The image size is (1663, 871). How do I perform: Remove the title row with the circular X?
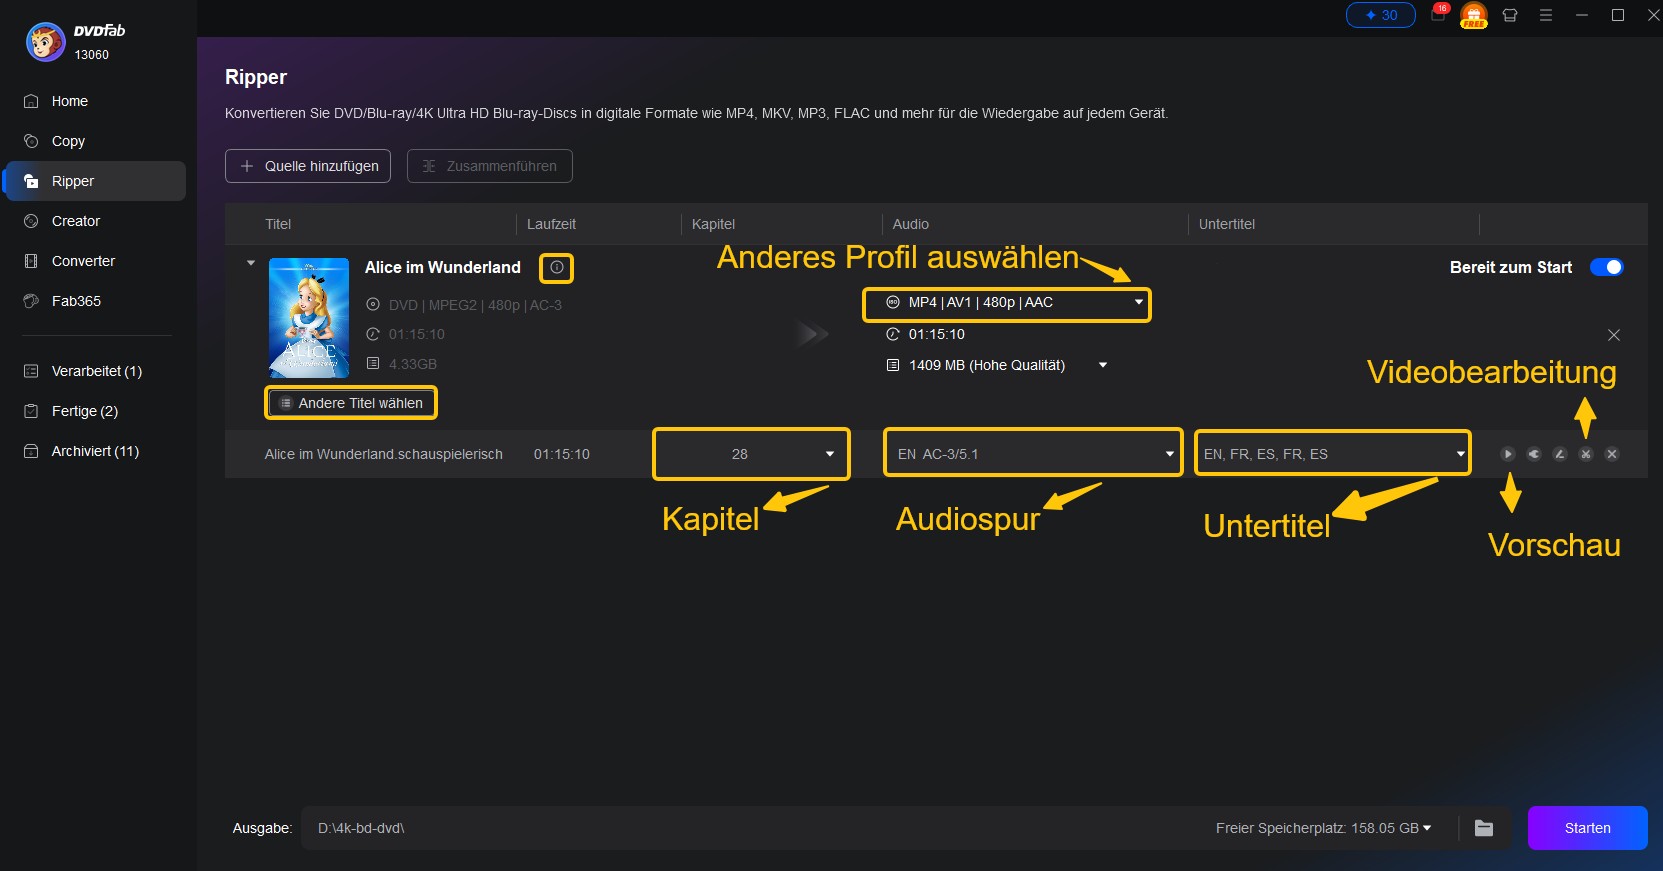click(x=1612, y=454)
